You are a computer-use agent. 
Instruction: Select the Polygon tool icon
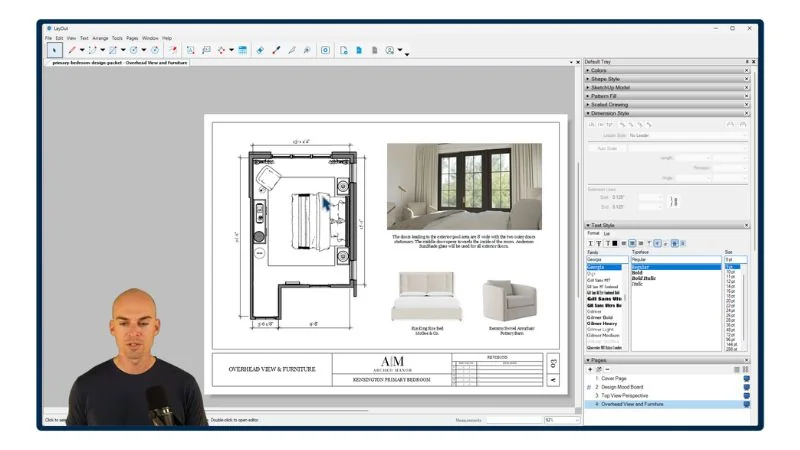coord(155,50)
